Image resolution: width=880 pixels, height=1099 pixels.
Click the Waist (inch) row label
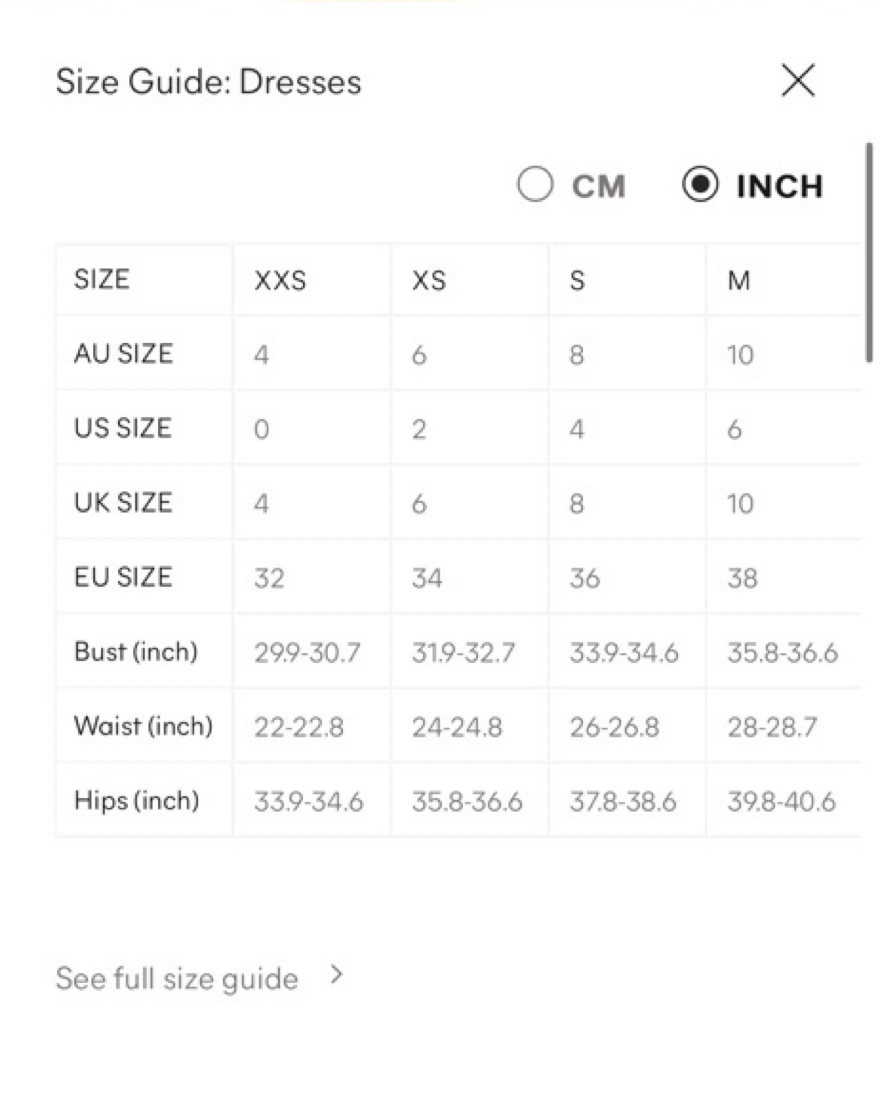[x=144, y=725]
